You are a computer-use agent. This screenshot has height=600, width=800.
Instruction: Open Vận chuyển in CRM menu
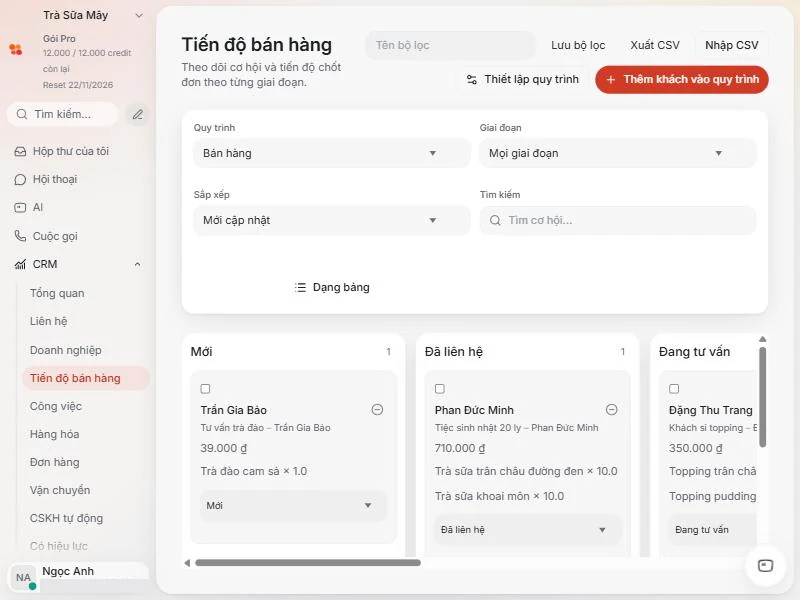click(x=60, y=490)
